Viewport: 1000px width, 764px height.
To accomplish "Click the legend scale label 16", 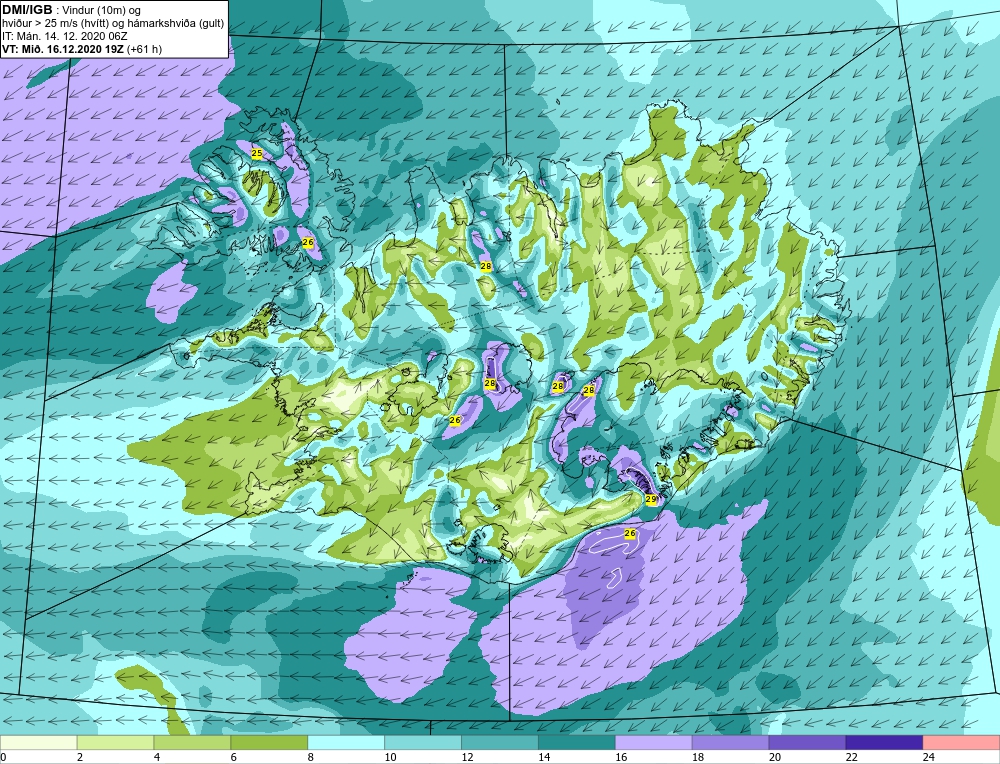I will 621,758.
